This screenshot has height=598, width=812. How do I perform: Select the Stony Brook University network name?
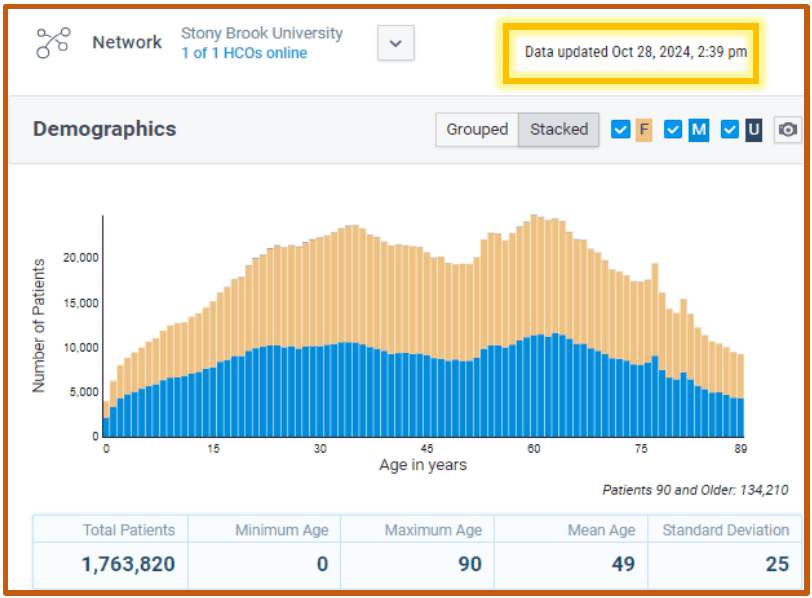(x=262, y=33)
